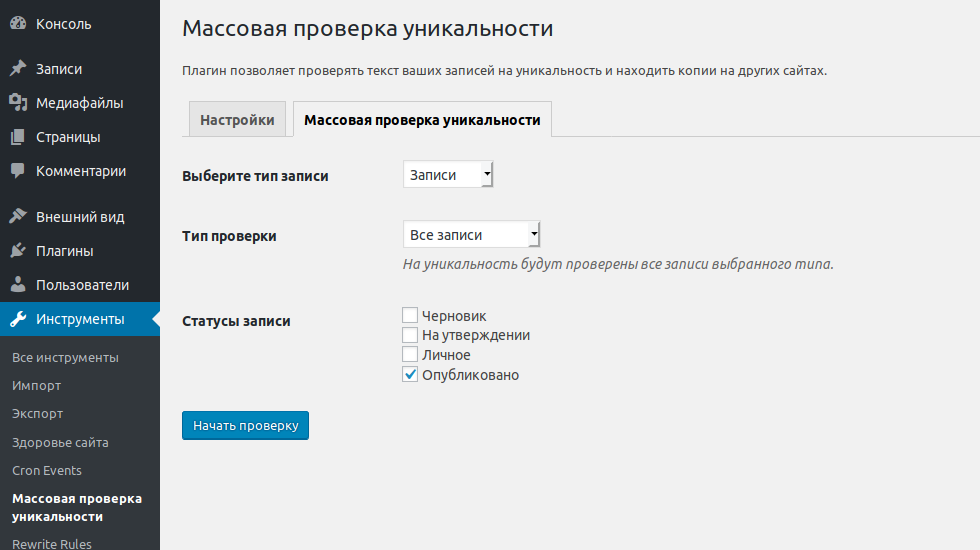Click the Статусы записи field label

236,321
